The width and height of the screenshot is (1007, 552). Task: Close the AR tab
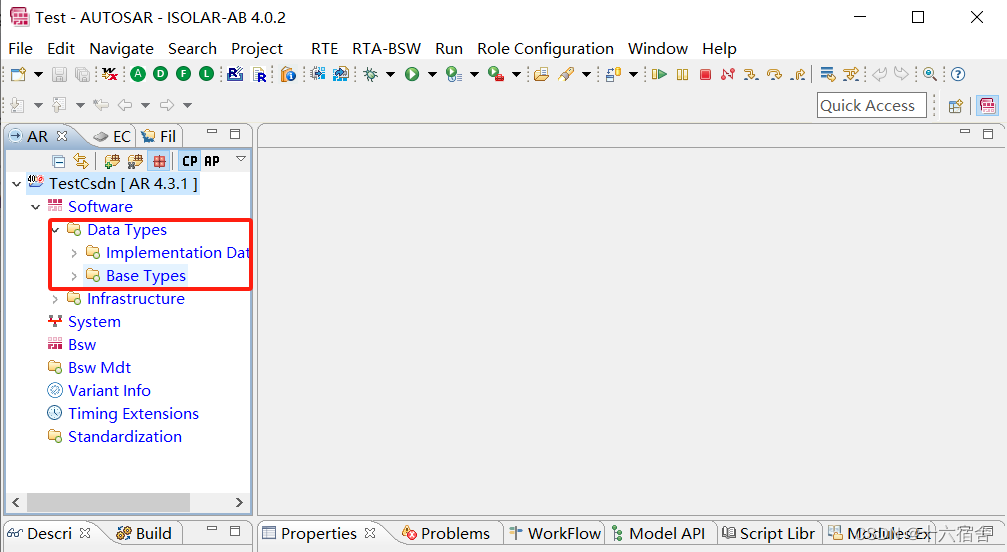[x=62, y=136]
